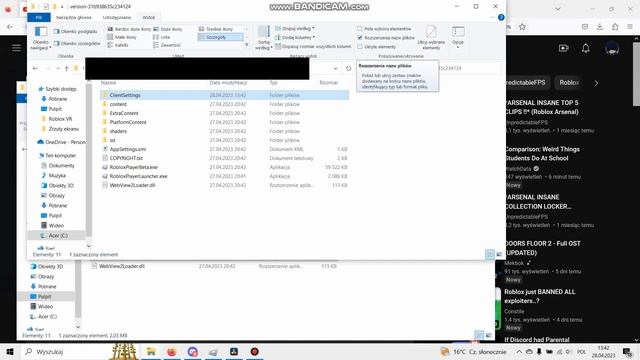640x360 pixels.
Task: Click Ukryj wybrane elementy button
Action: coord(431,38)
